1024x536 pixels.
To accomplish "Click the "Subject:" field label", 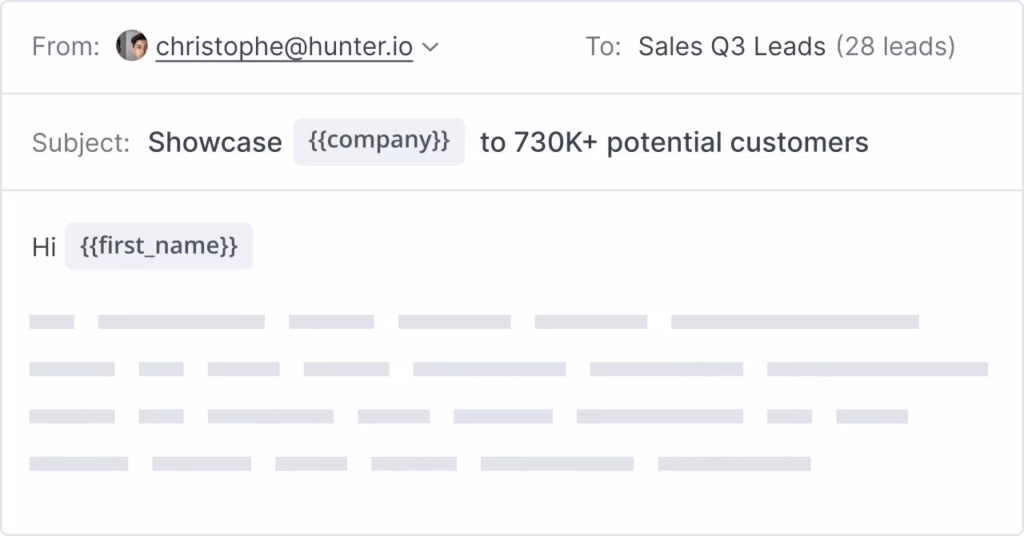I will (81, 142).
